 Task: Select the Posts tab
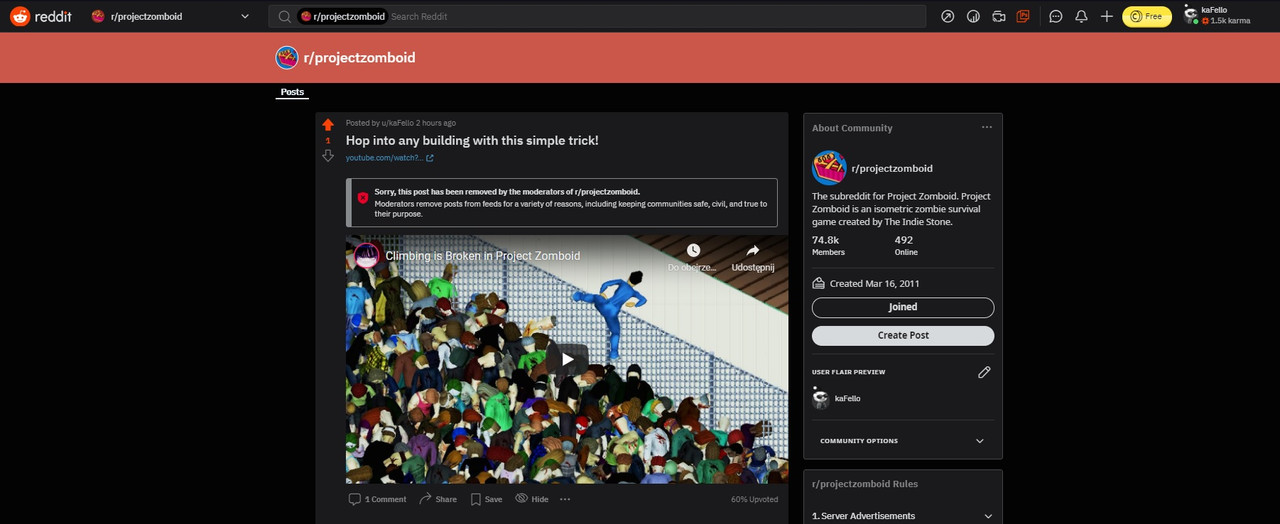pos(292,92)
